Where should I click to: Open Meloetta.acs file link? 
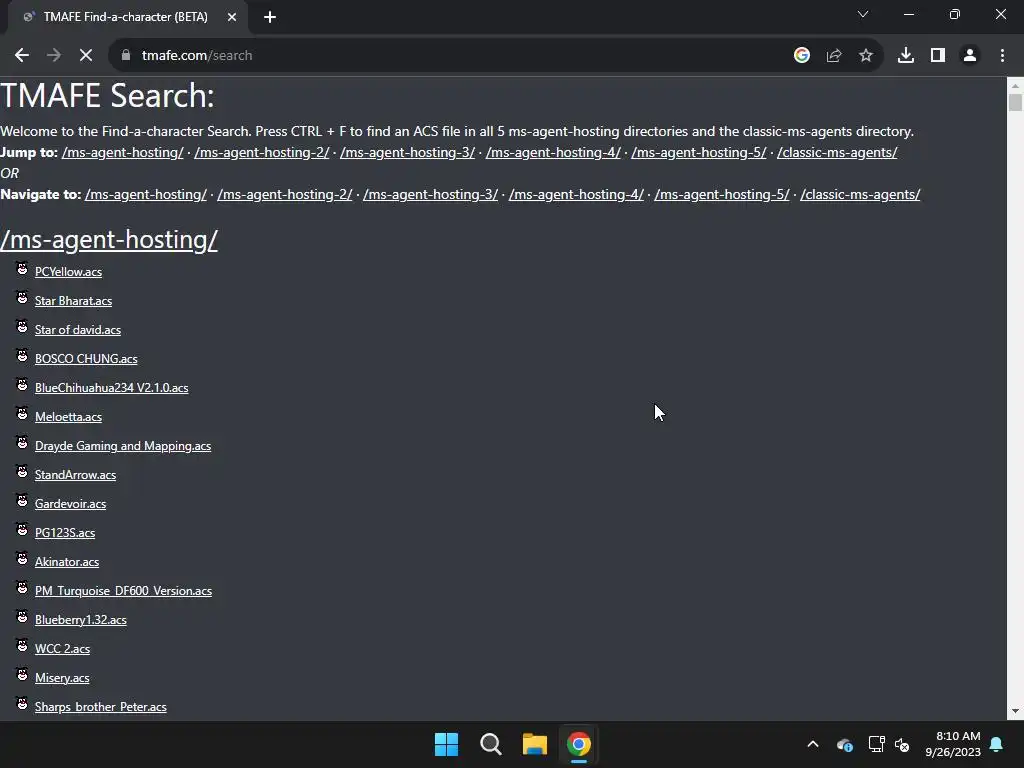coord(69,417)
